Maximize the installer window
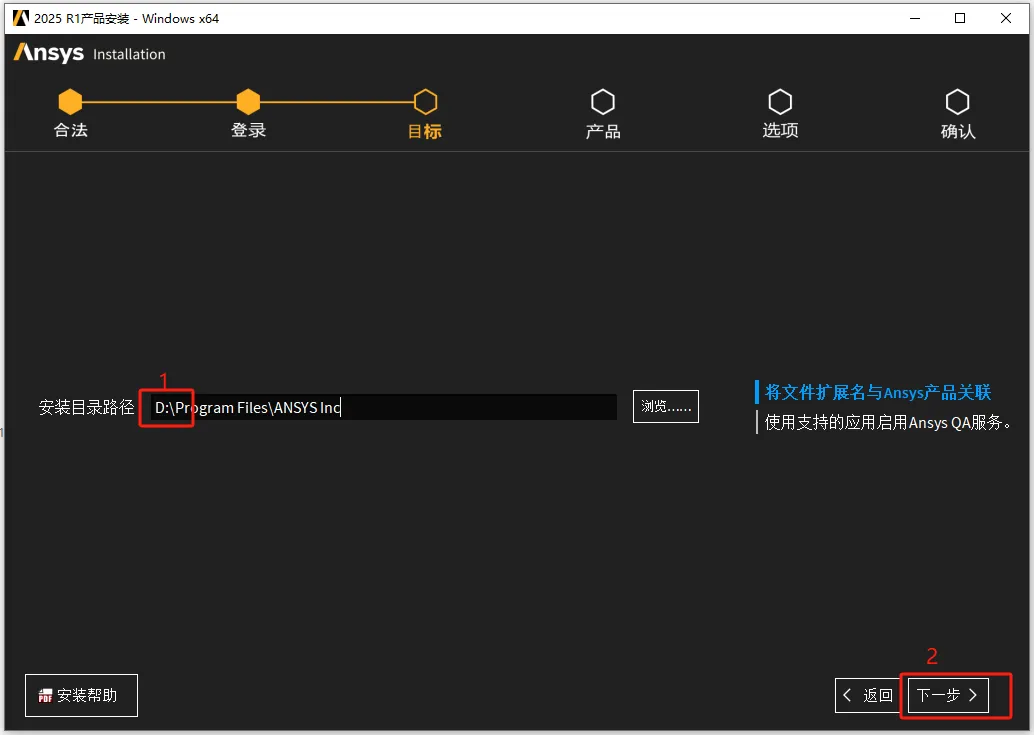 click(960, 18)
